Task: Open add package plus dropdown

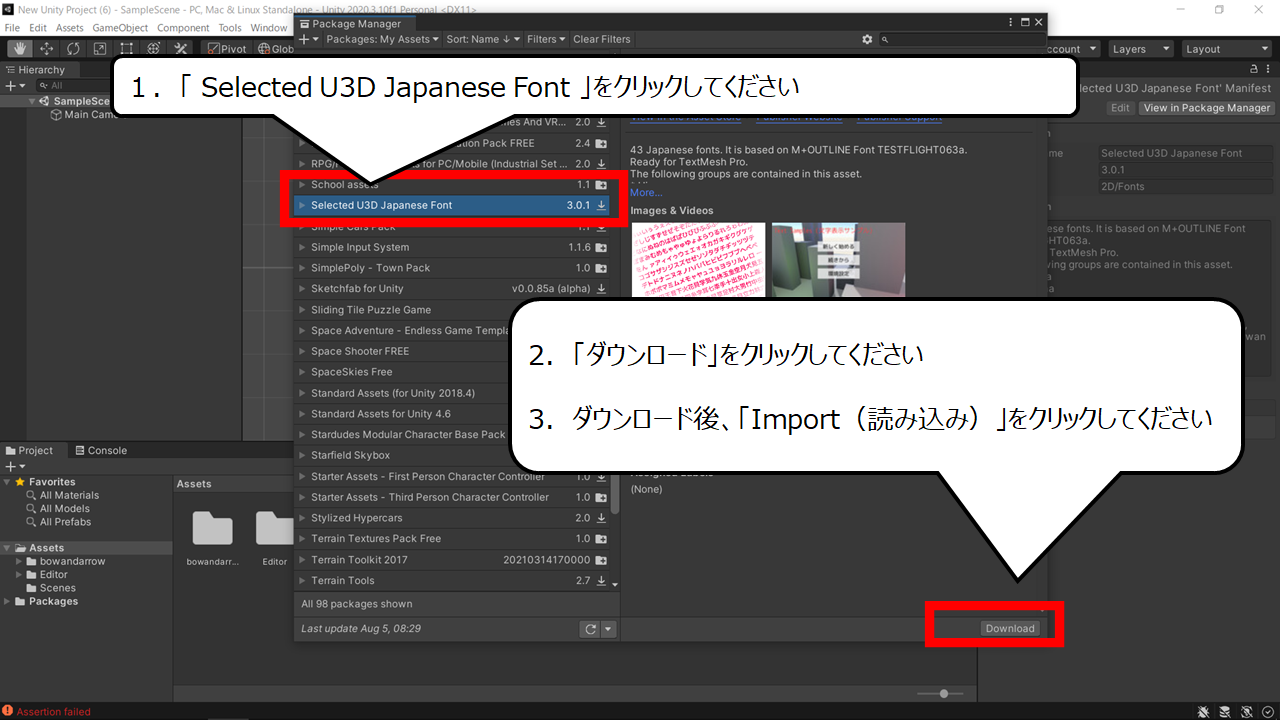Action: [309, 39]
